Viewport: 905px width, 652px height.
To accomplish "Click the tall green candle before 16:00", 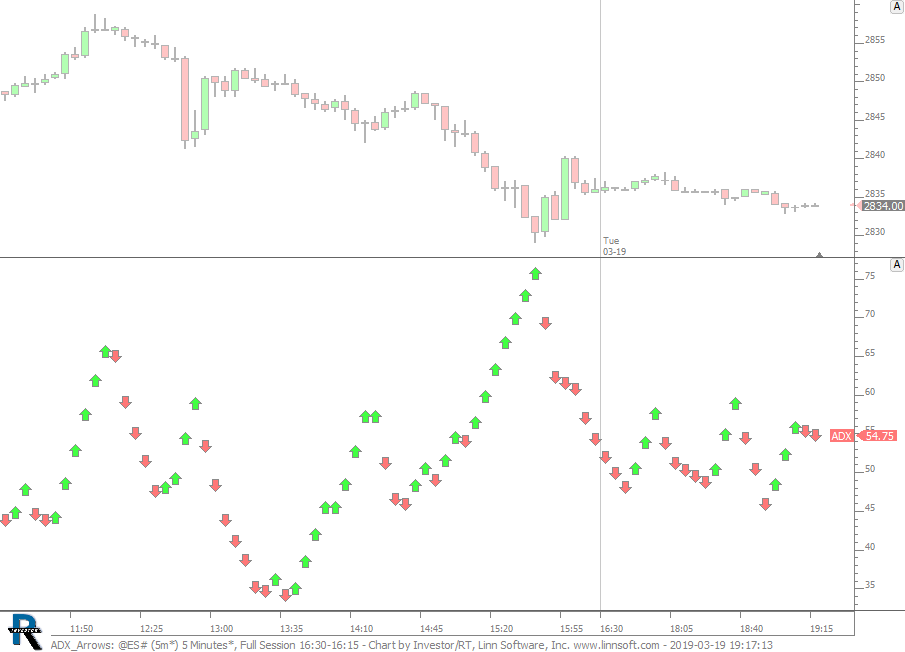I will click(565, 188).
